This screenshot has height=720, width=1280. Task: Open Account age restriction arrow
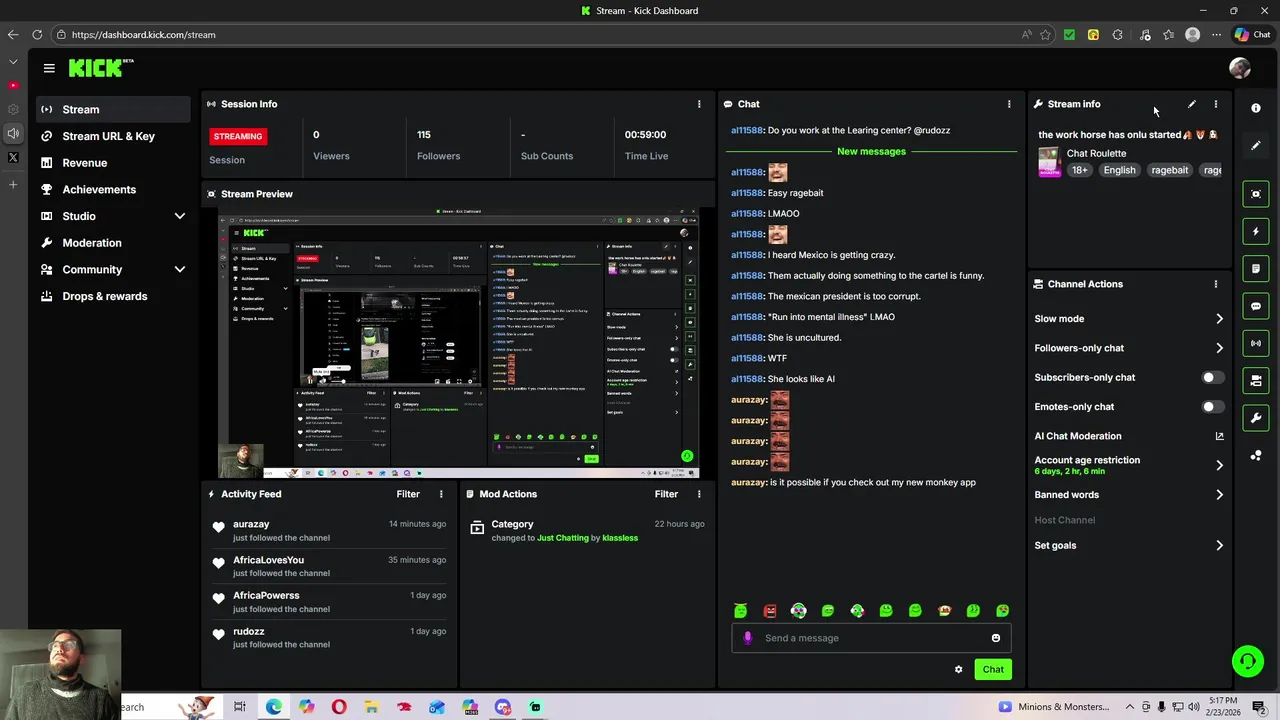coord(1219,465)
